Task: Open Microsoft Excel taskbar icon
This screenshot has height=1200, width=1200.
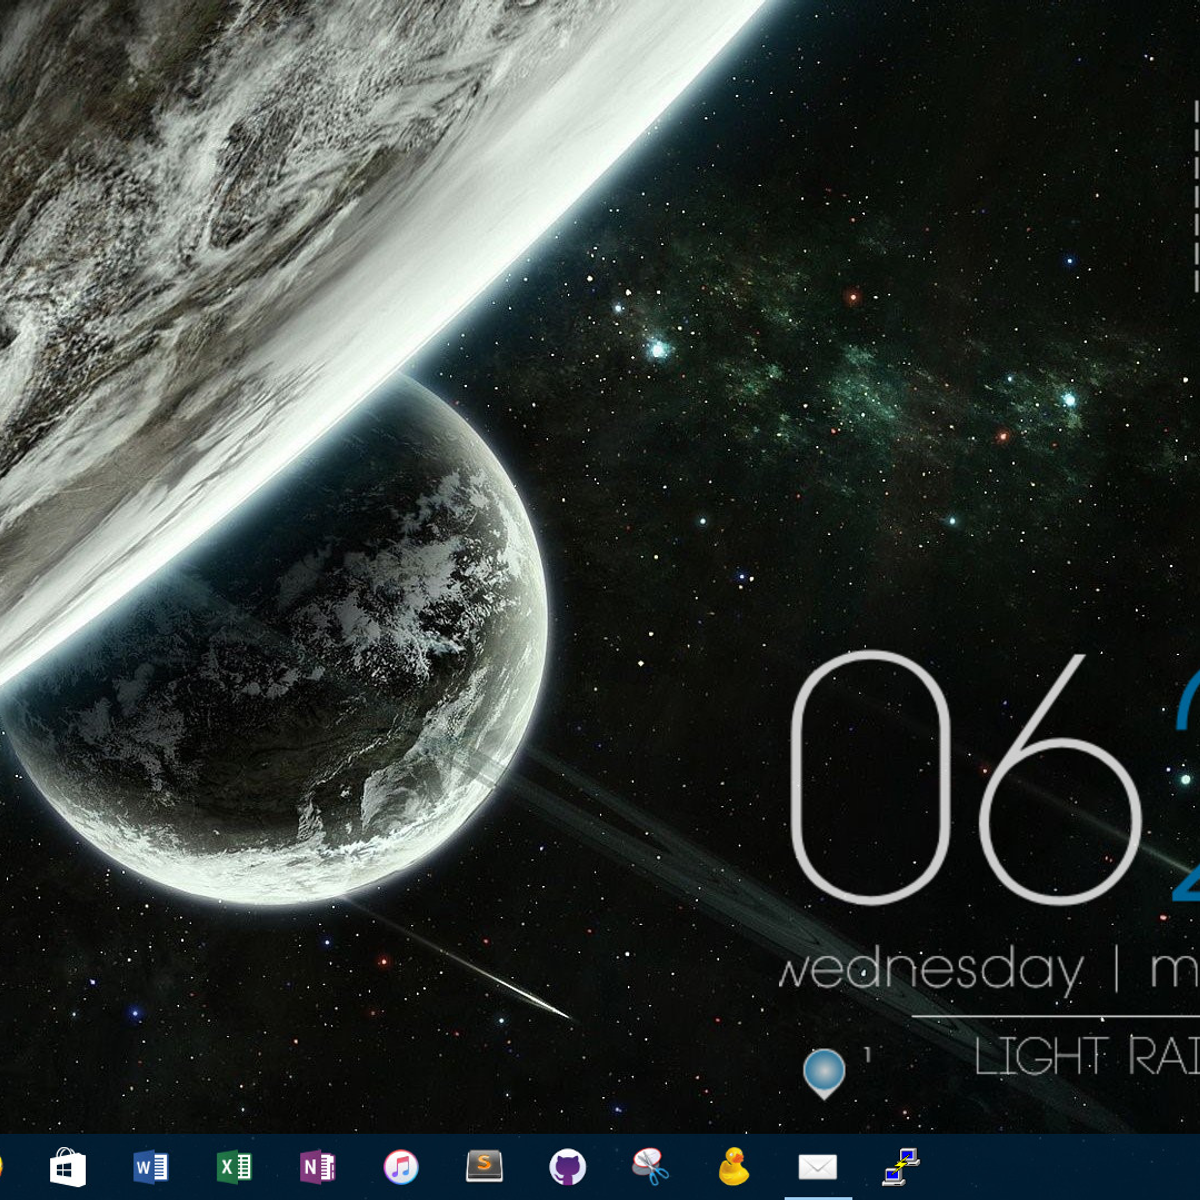Action: coord(234,1167)
